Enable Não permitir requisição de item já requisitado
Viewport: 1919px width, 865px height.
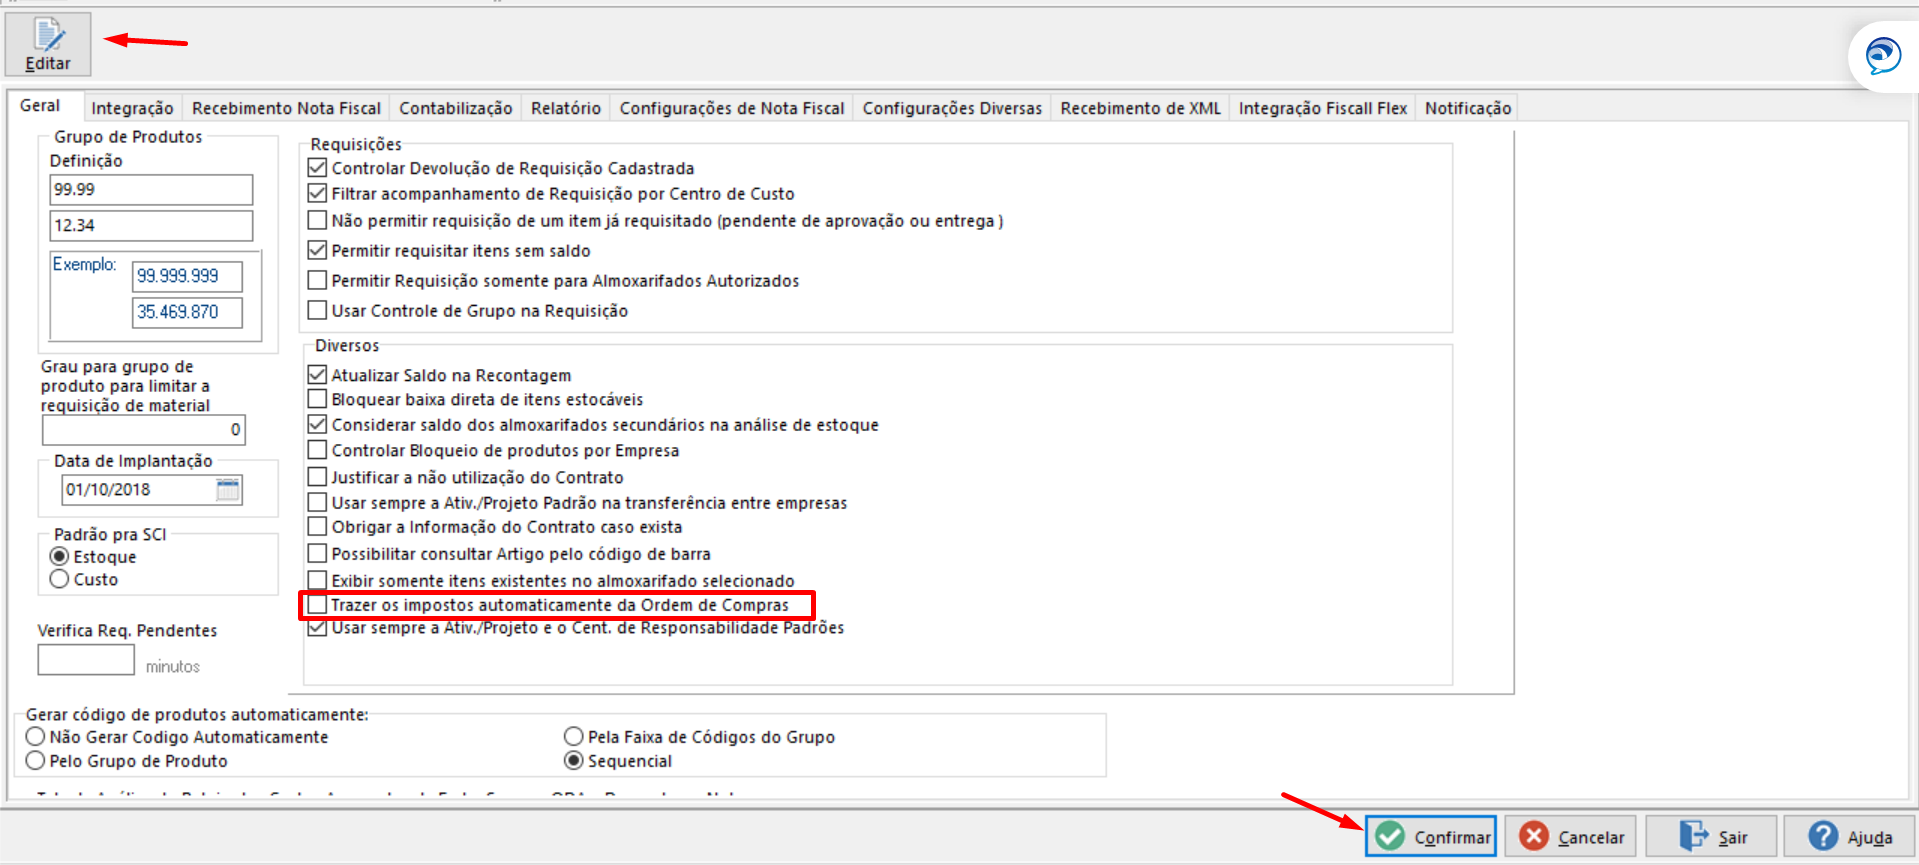click(x=318, y=220)
